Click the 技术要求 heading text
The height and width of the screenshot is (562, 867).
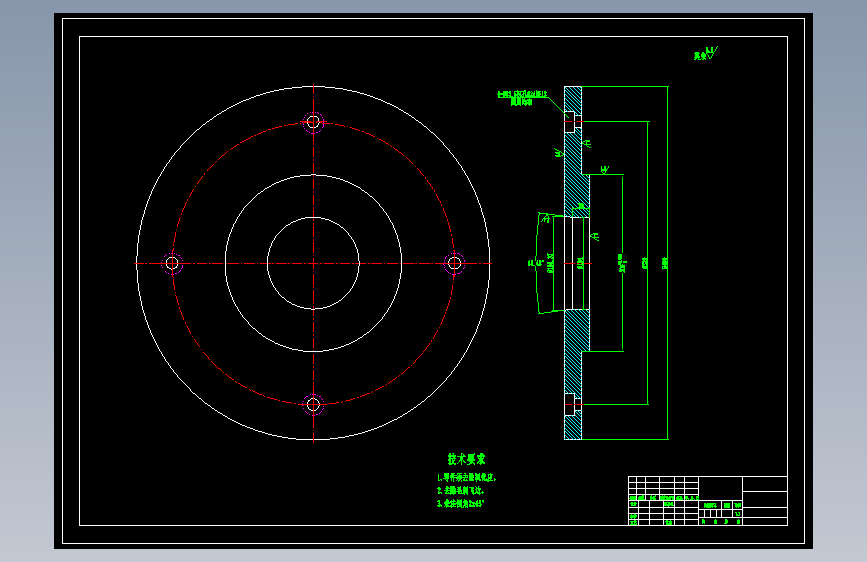tap(466, 459)
